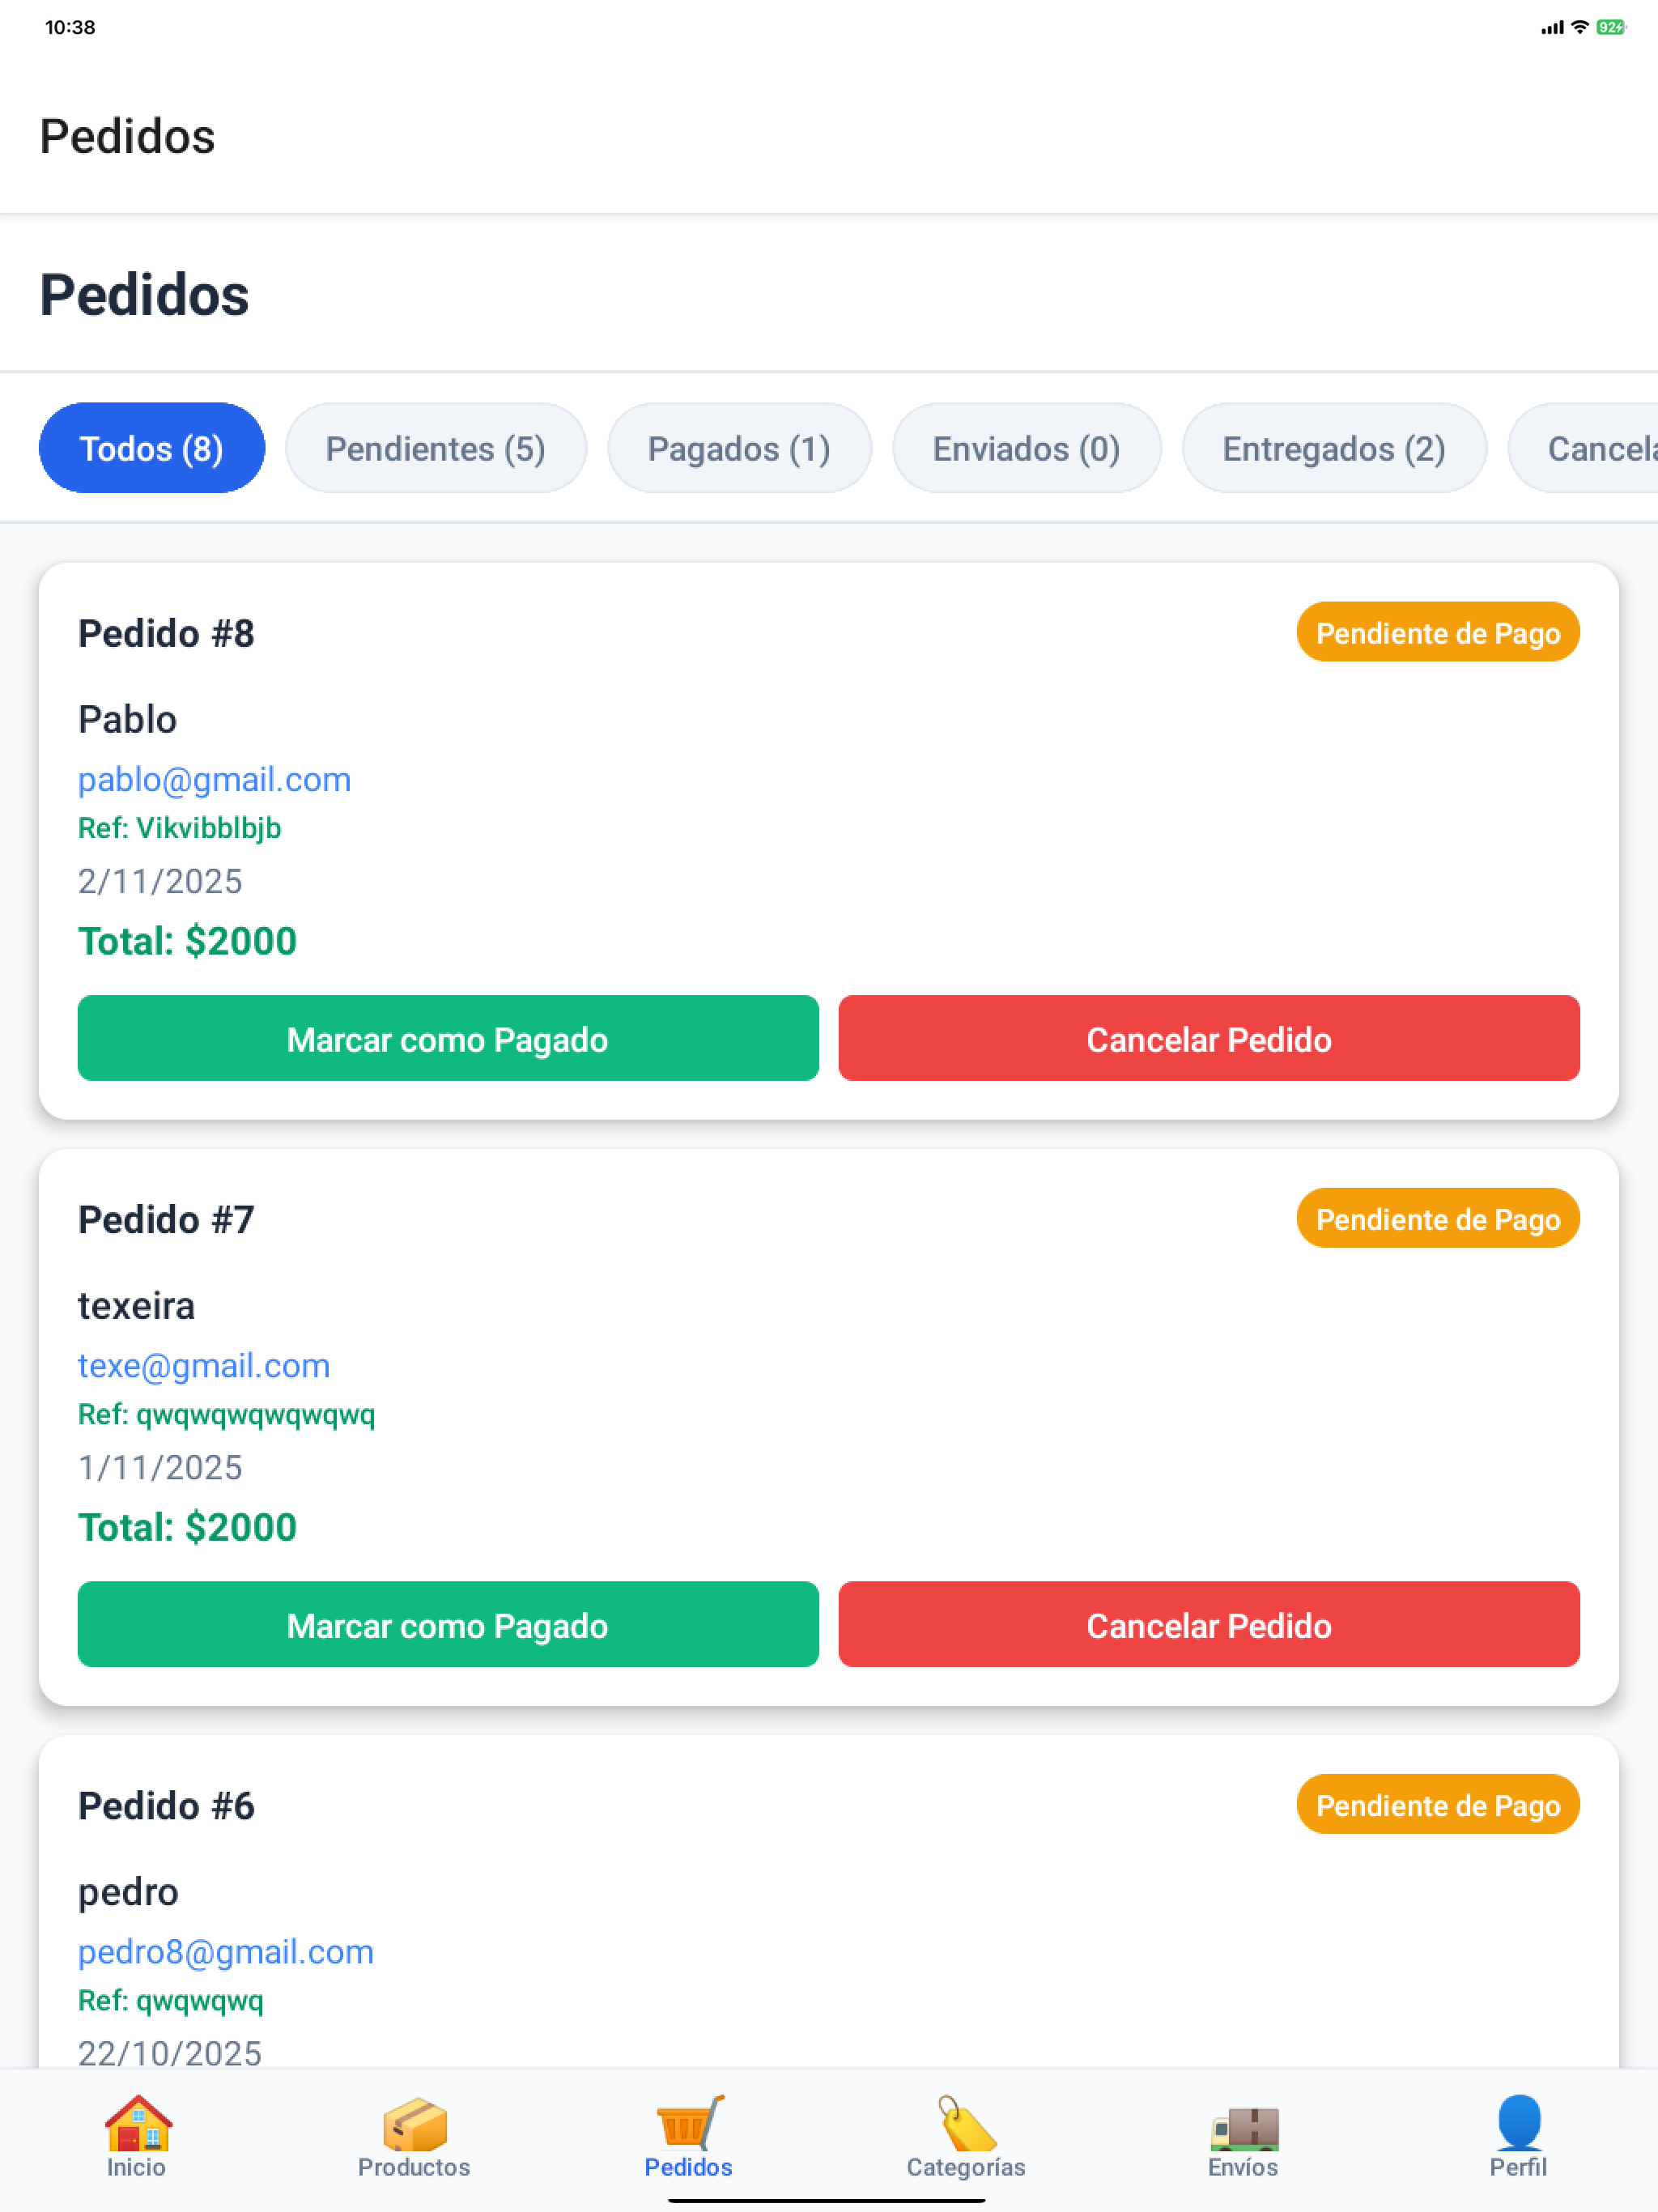Go to Productos box icon
Image resolution: width=1658 pixels, height=2212 pixels.
click(414, 2124)
